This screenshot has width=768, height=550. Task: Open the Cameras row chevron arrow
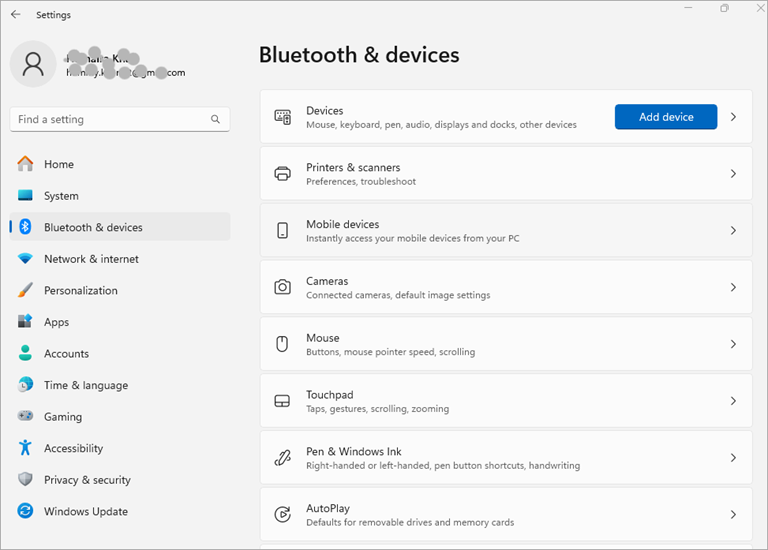tap(733, 287)
